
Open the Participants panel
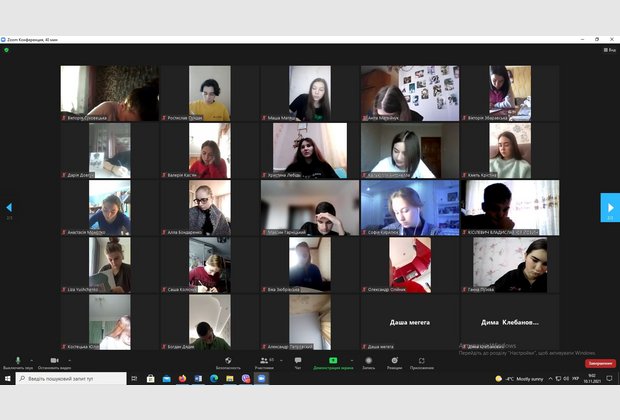[x=264, y=363]
